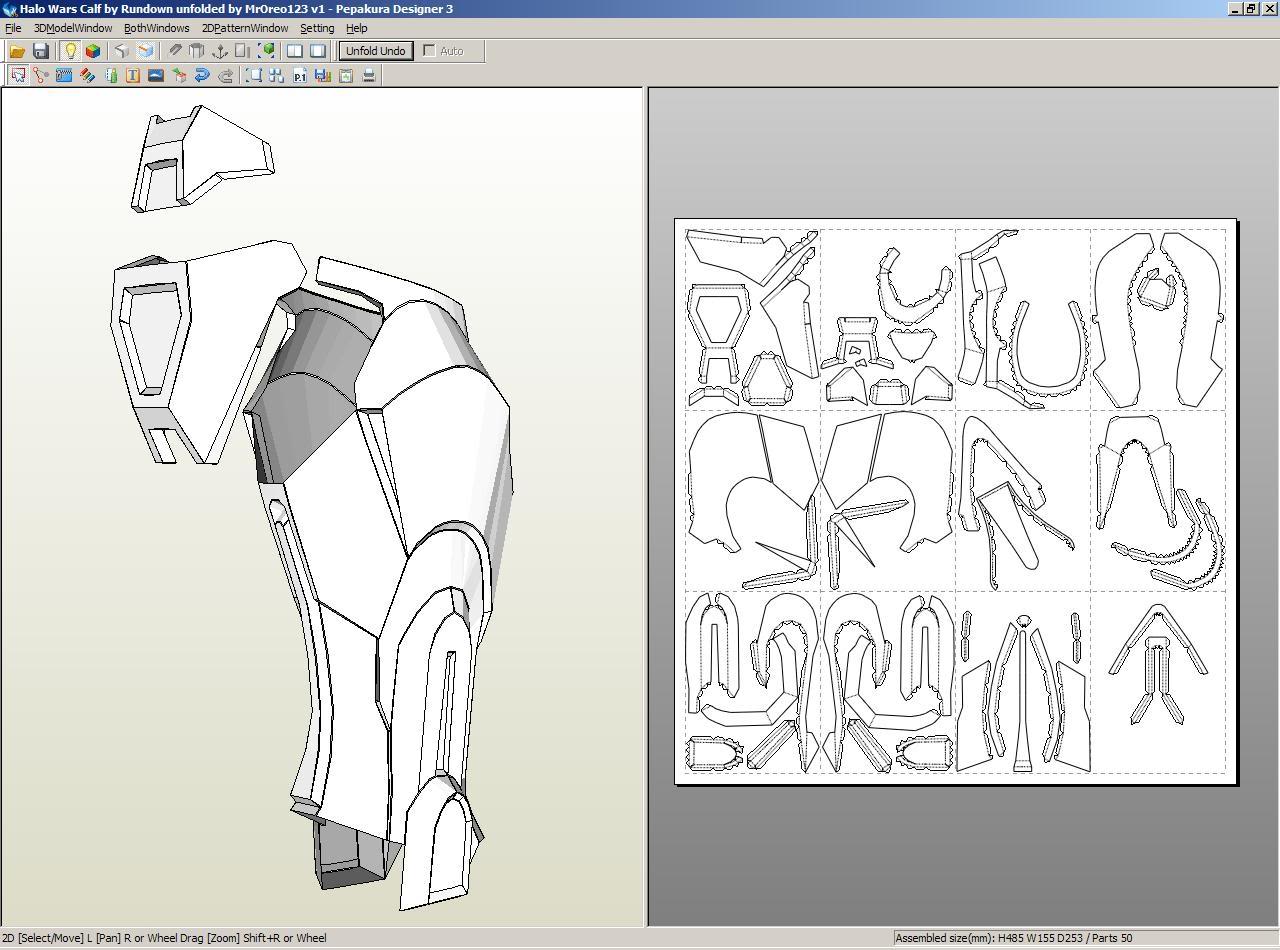This screenshot has height=950, width=1280.
Task: Click the Unfold Undo button
Action: [376, 51]
